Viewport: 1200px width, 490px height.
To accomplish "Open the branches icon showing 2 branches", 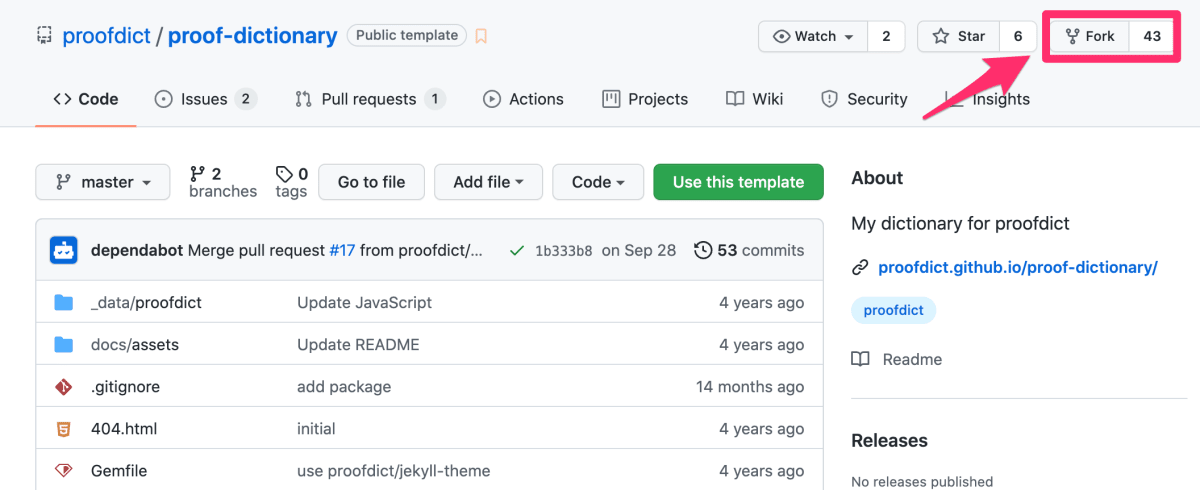I will pyautogui.click(x=197, y=173).
